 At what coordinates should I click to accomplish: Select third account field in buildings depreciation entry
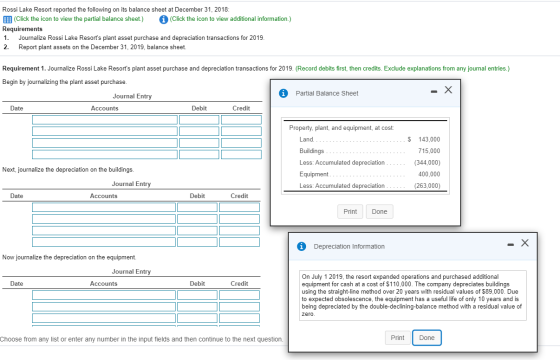pyautogui.click(x=104, y=230)
